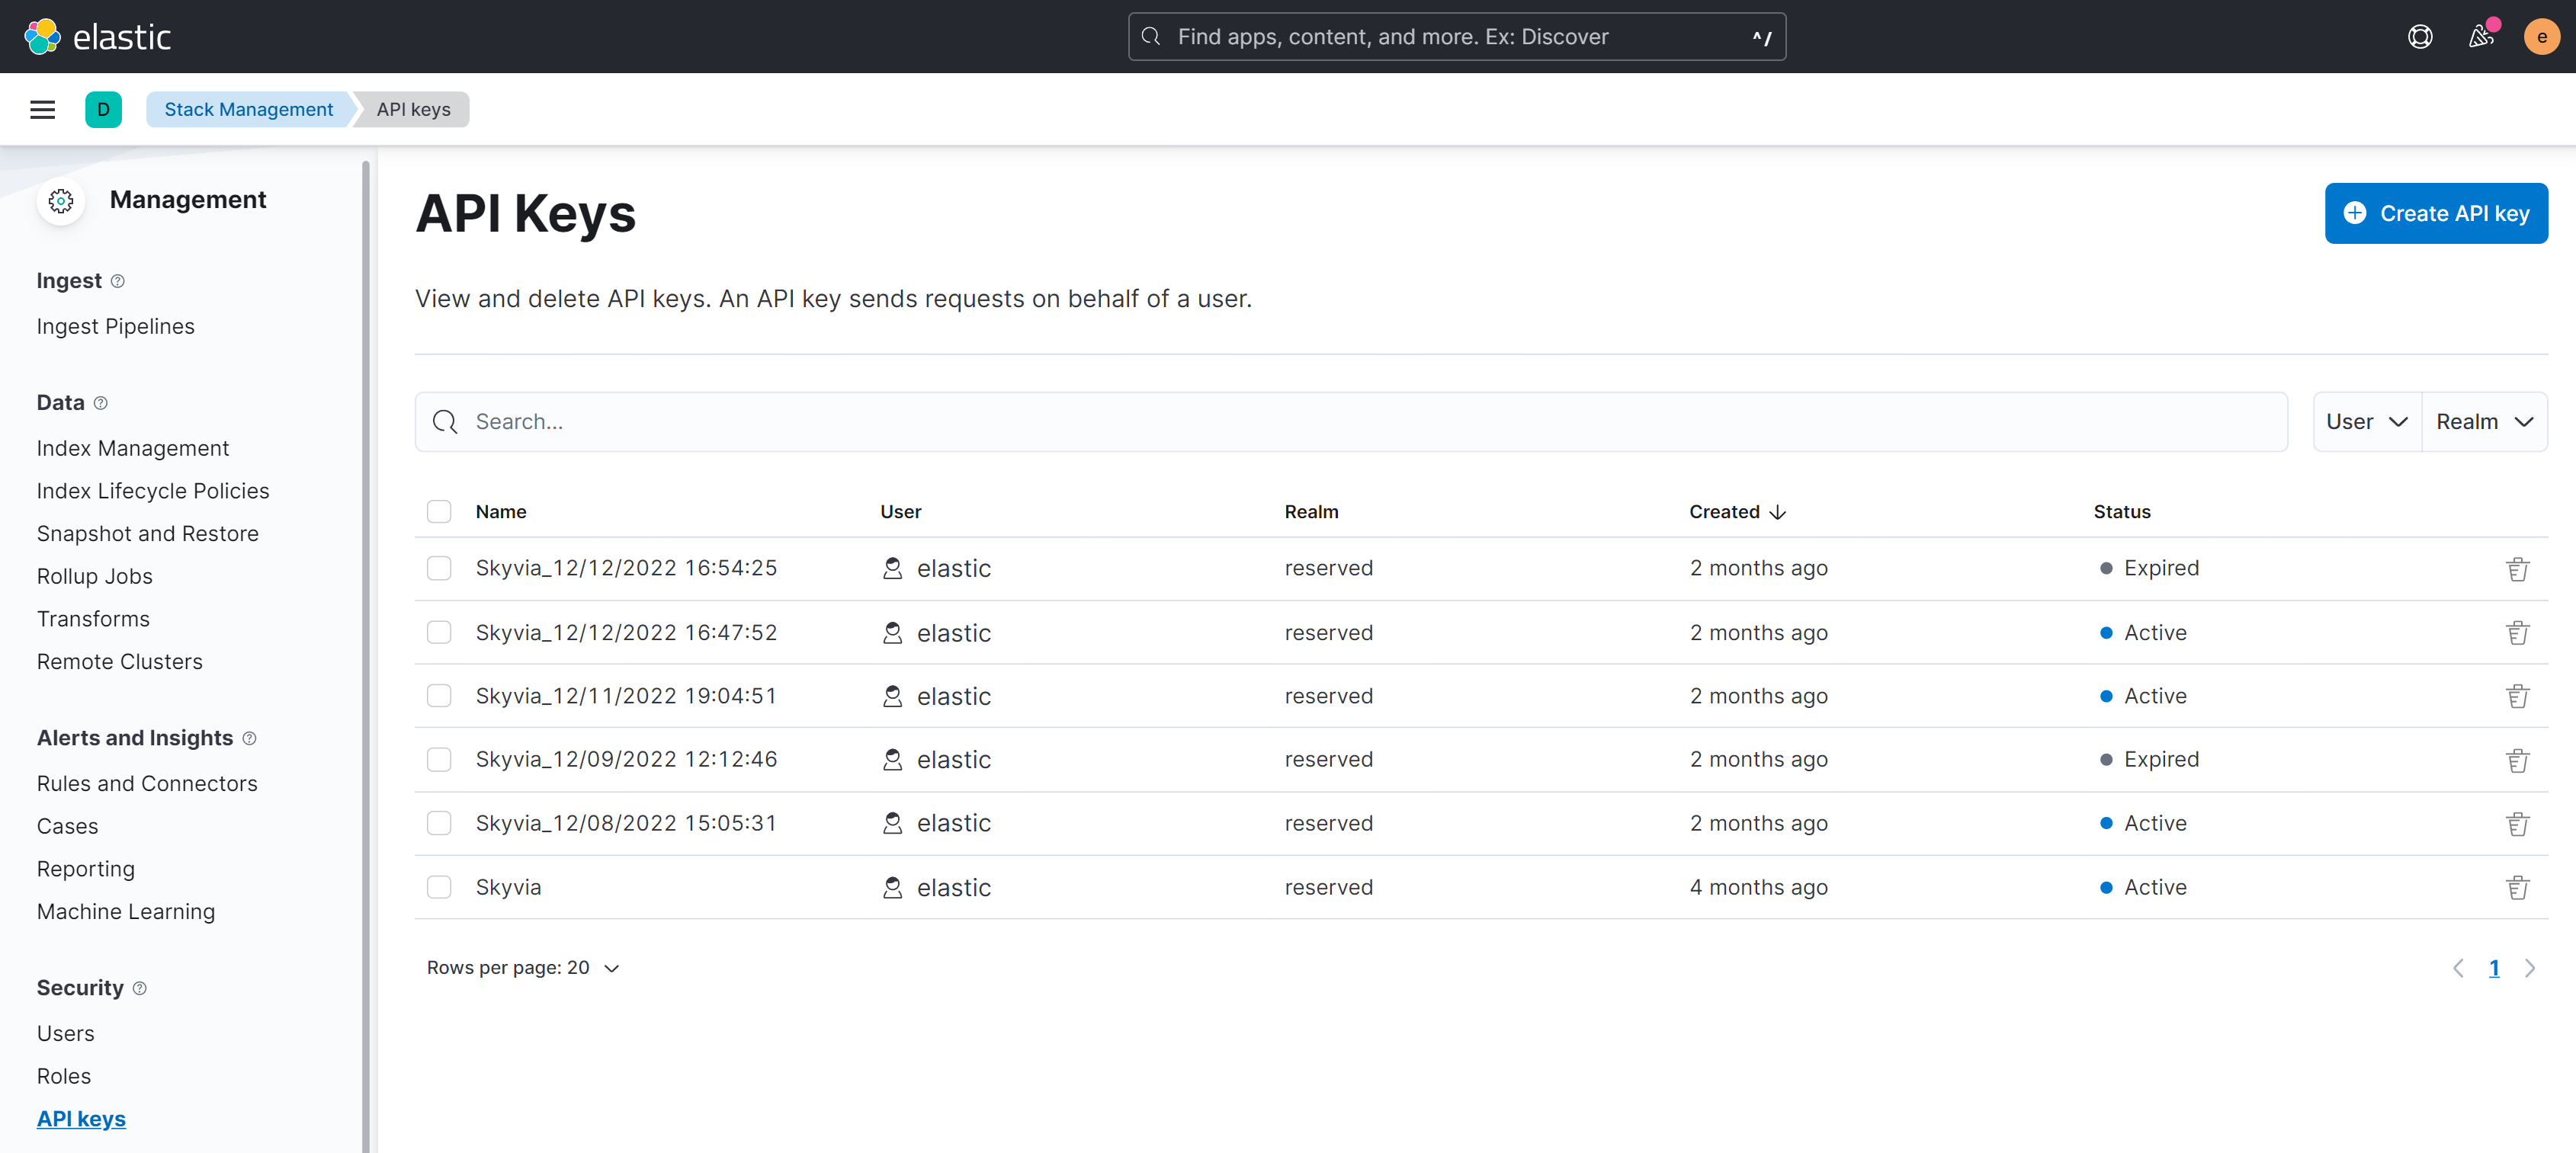
Task: Click the Name column header
Action: [501, 512]
